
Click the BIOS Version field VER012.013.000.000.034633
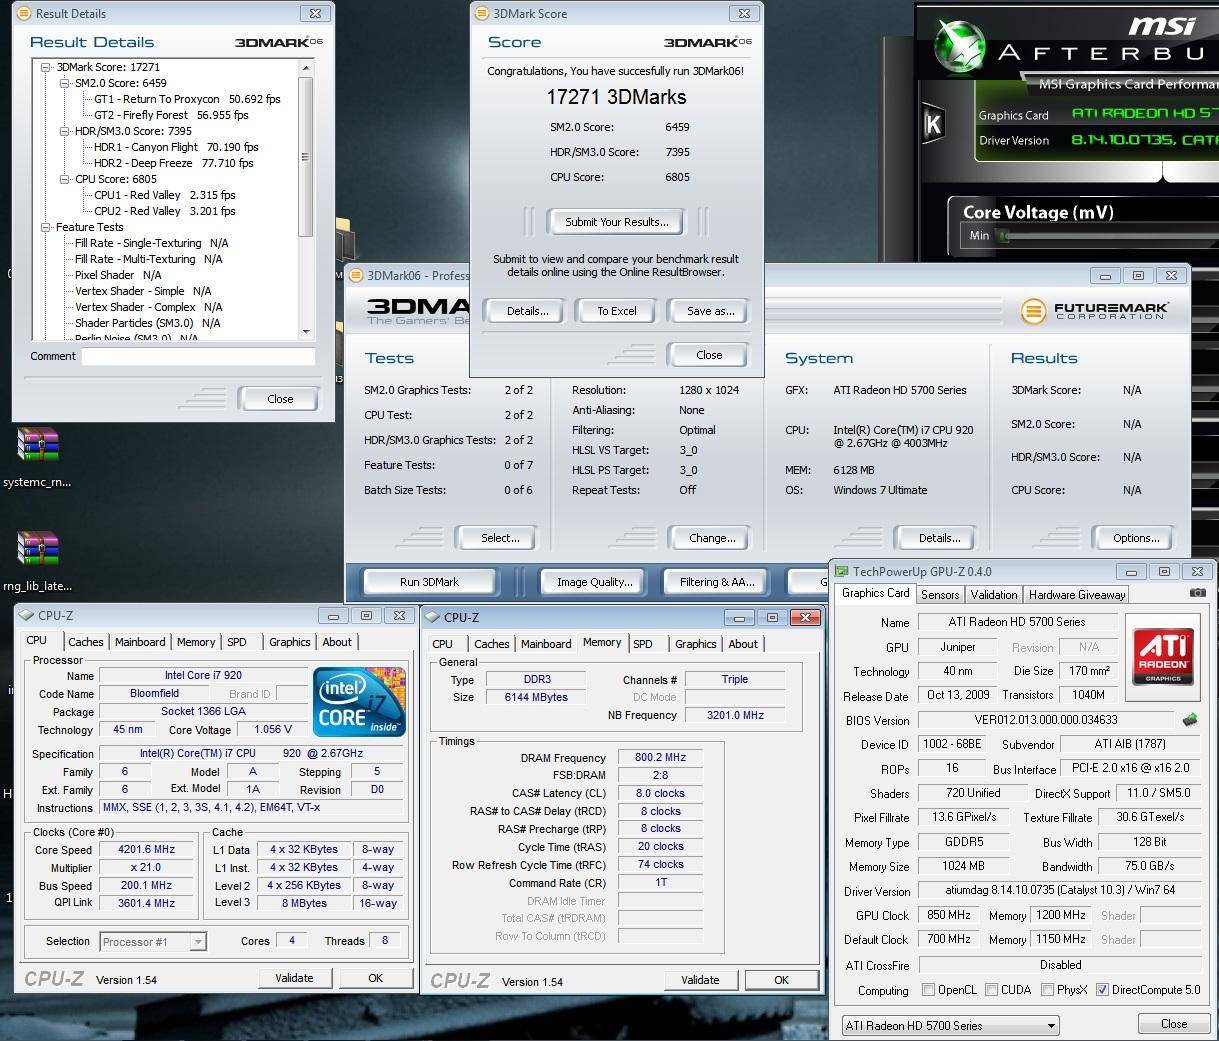(1045, 720)
